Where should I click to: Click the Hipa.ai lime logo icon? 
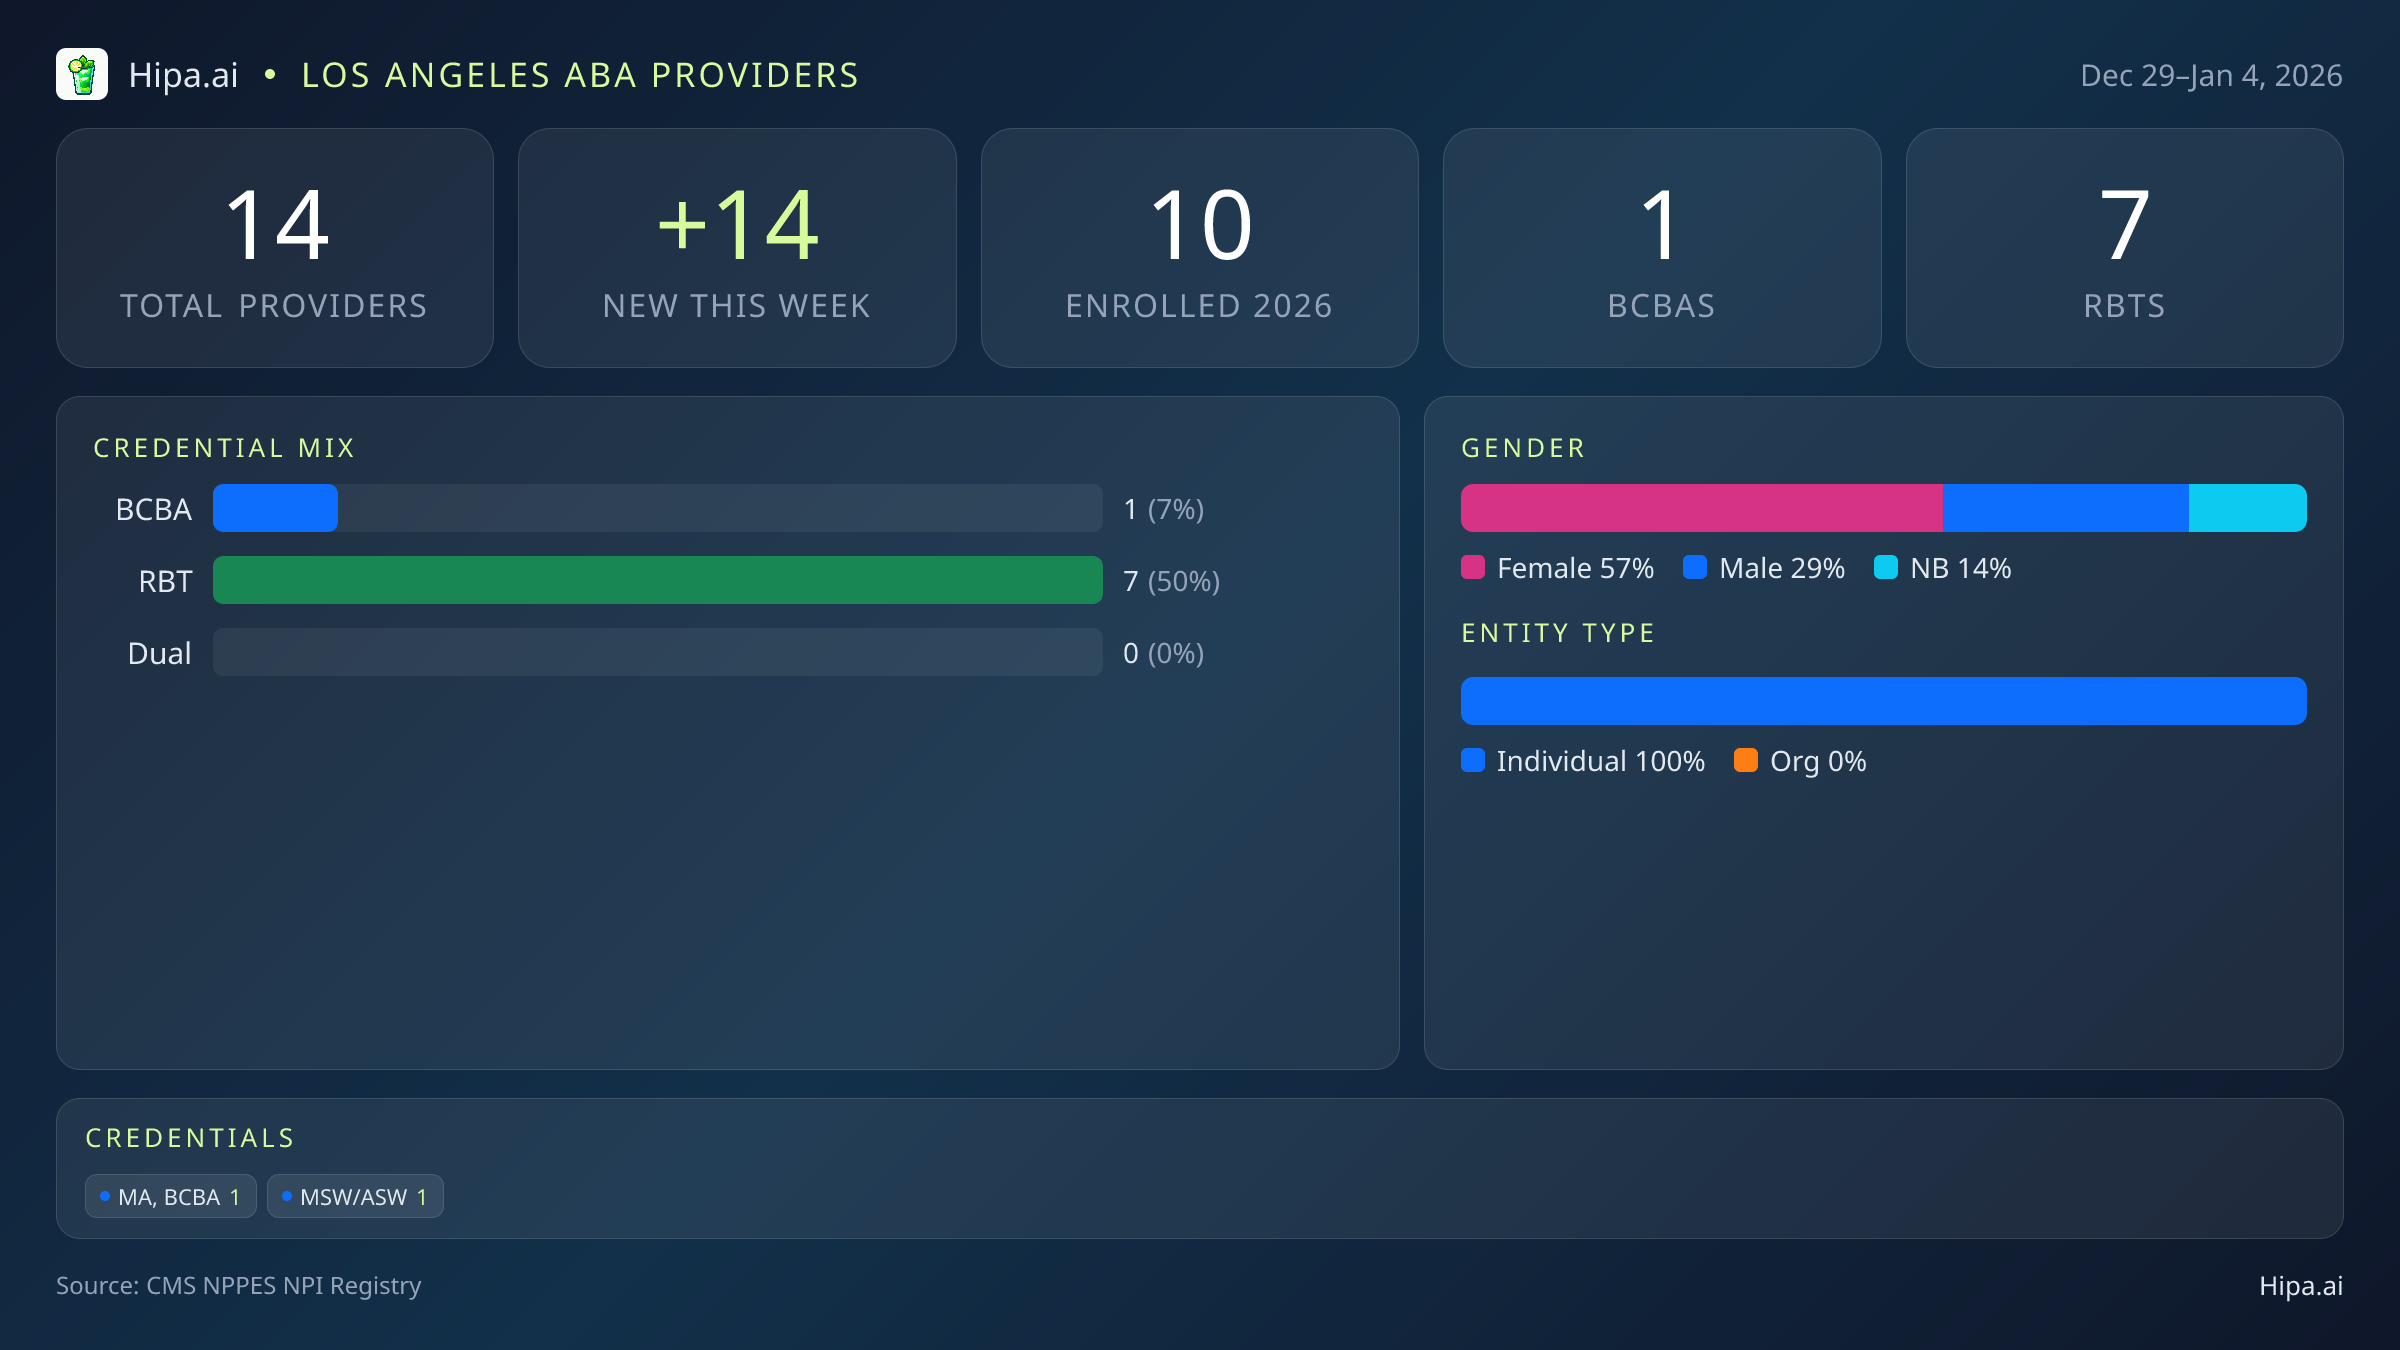84,74
